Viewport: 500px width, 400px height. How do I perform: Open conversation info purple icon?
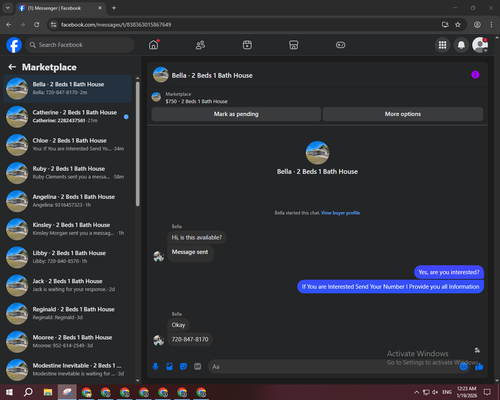475,75
